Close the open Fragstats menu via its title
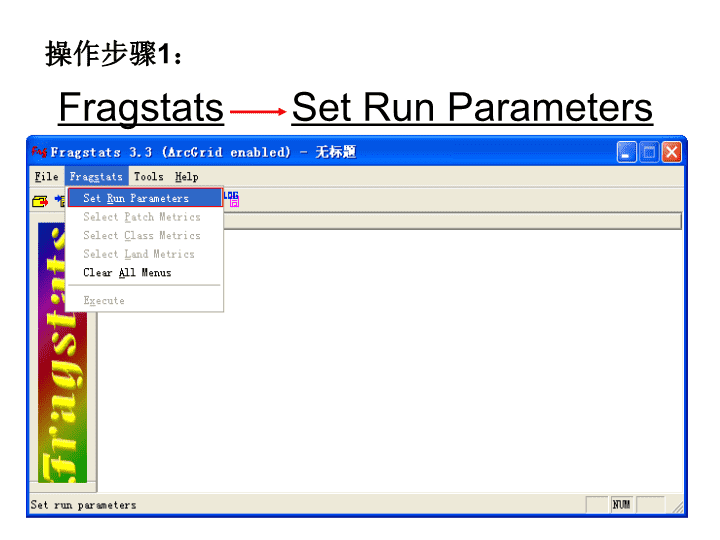The image size is (720, 540). pos(96,177)
